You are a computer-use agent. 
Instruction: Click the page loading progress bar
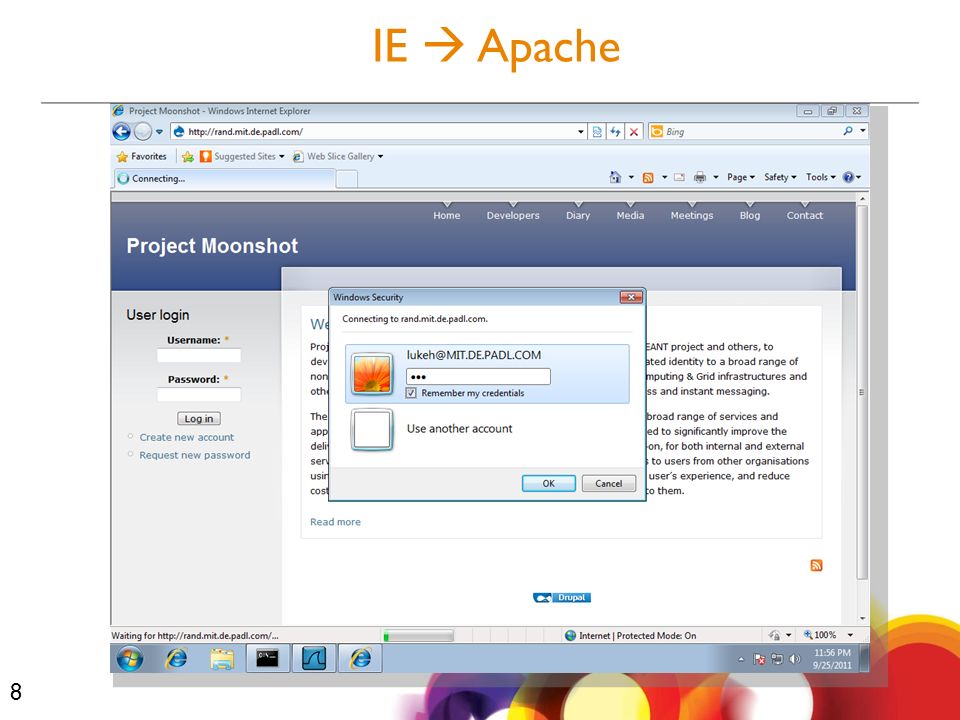[x=418, y=636]
